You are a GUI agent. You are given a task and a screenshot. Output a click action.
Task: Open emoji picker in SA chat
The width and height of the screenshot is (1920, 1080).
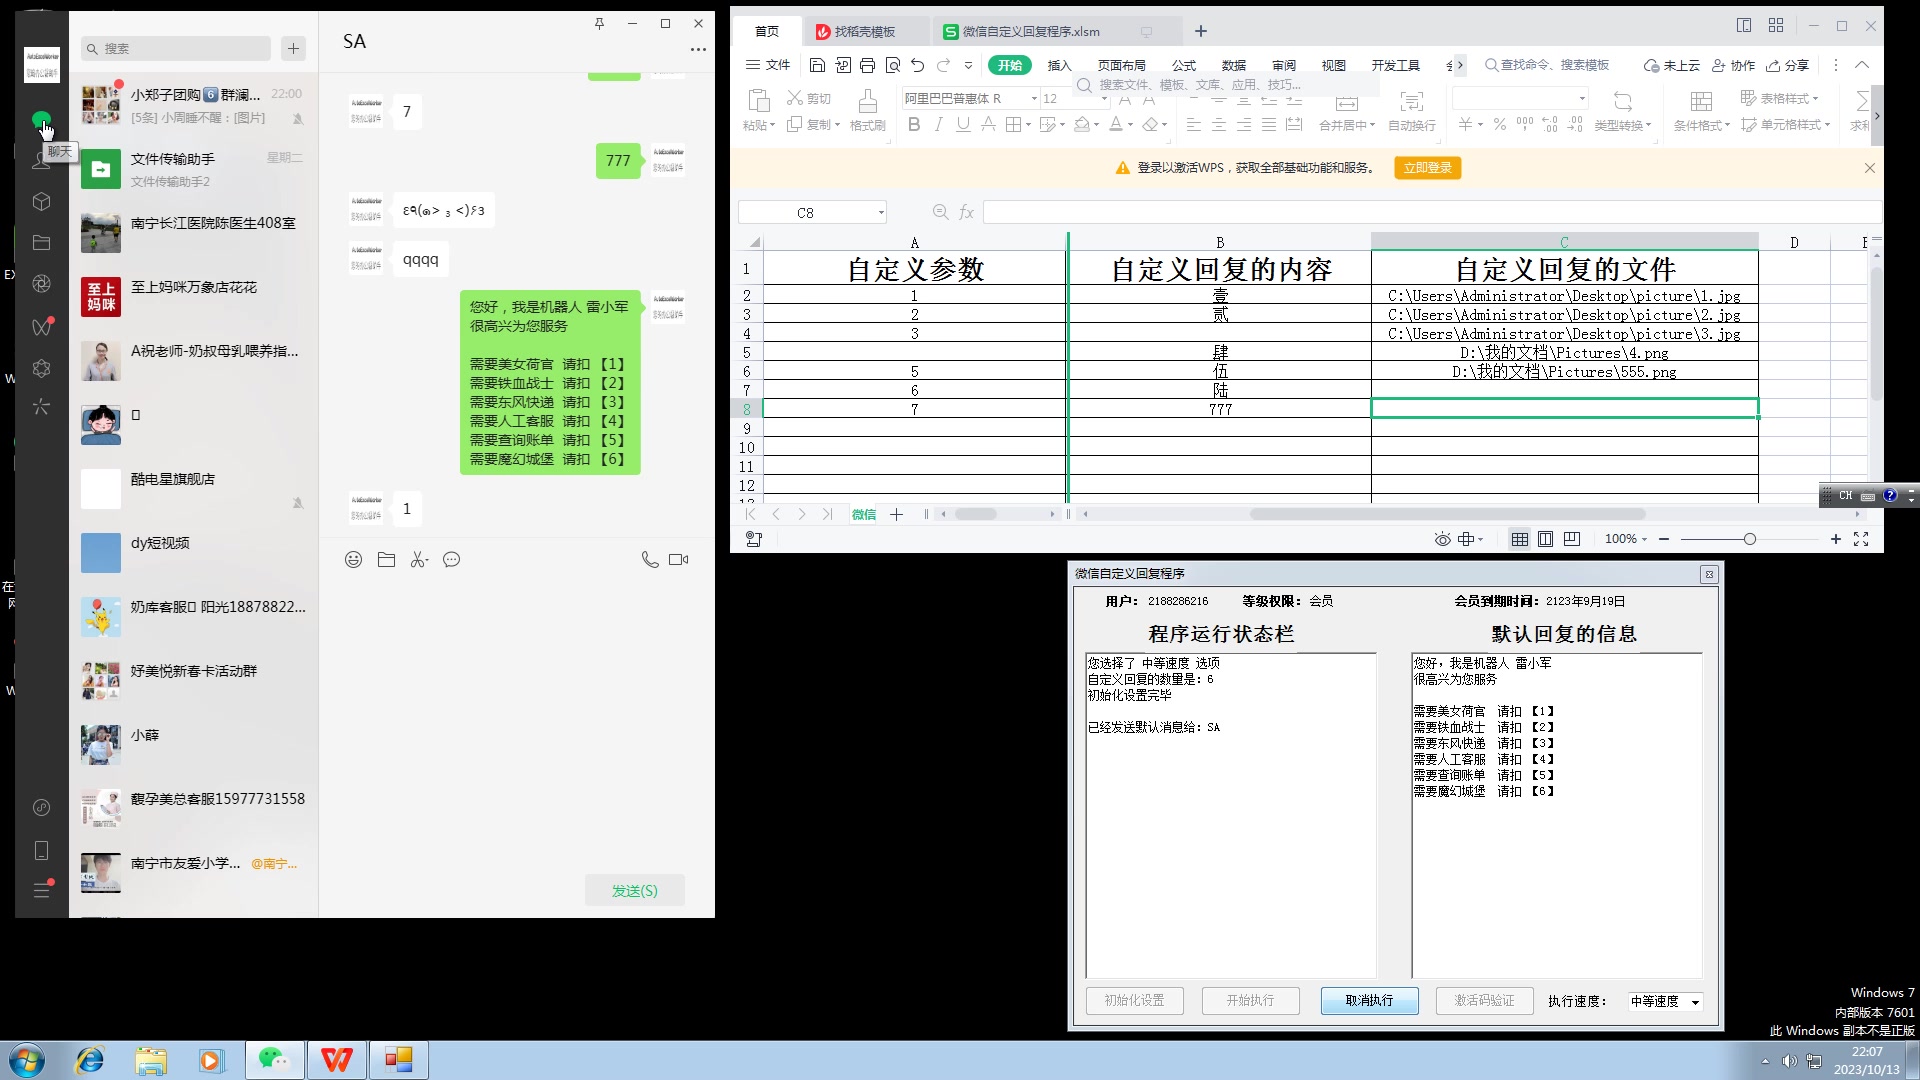coord(353,560)
